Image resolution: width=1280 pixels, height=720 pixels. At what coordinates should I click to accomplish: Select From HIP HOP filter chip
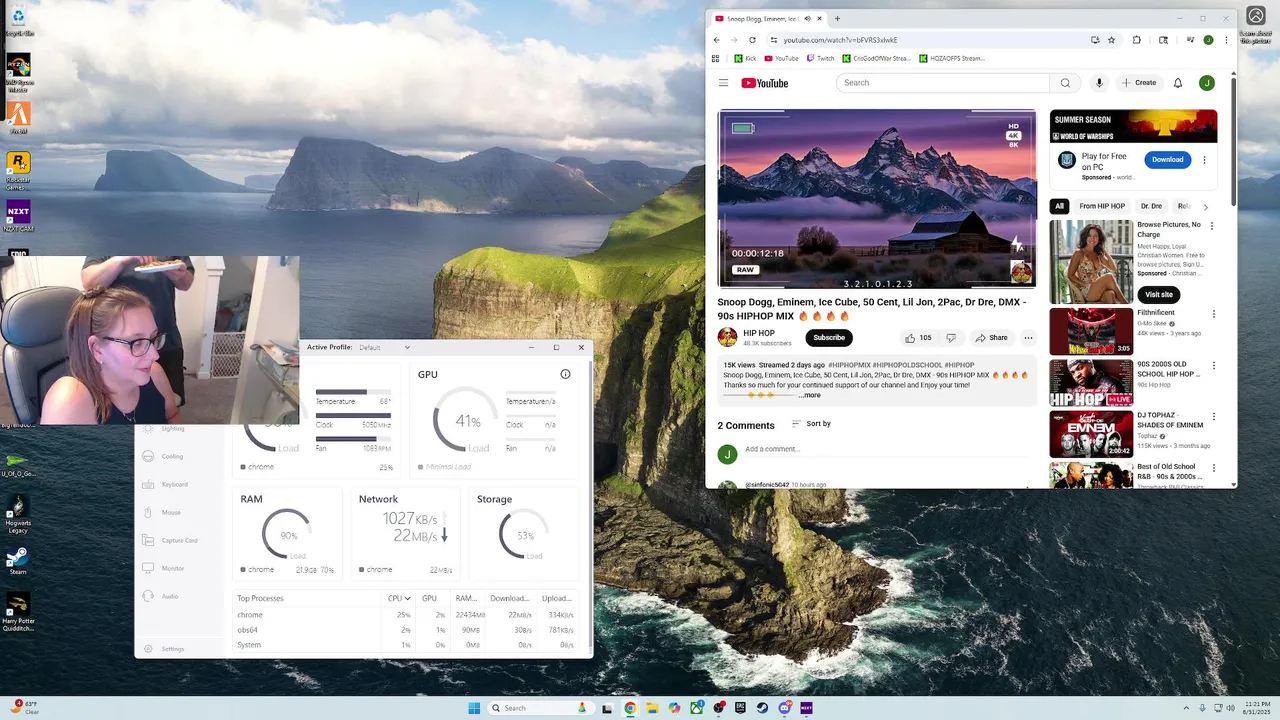click(x=1102, y=206)
